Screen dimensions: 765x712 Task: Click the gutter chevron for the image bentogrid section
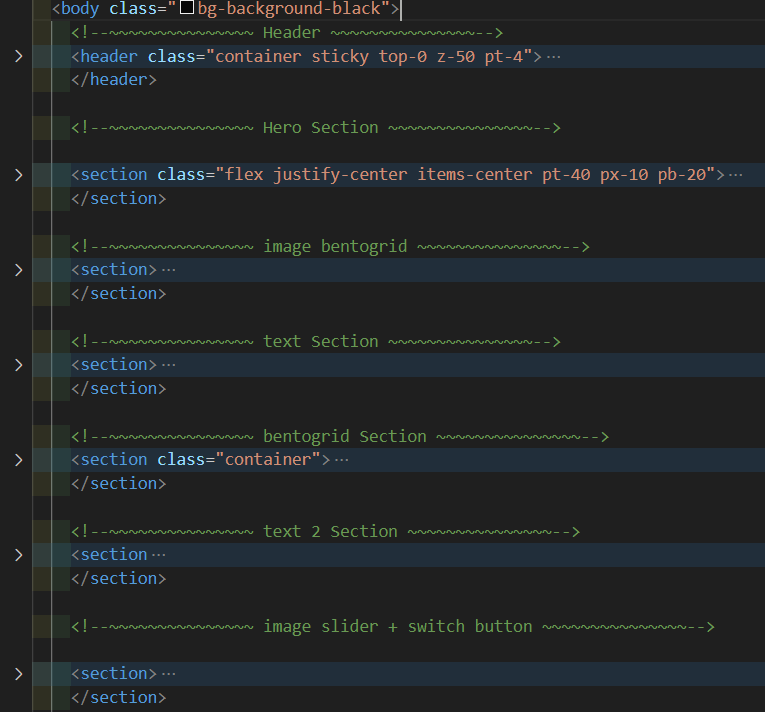18,270
